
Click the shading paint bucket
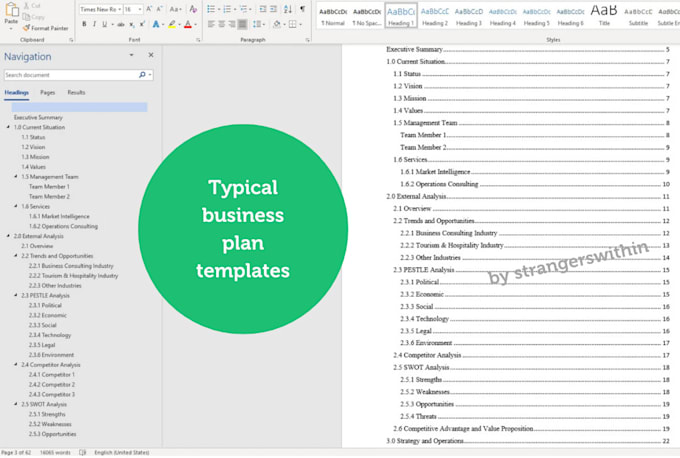pos(277,24)
